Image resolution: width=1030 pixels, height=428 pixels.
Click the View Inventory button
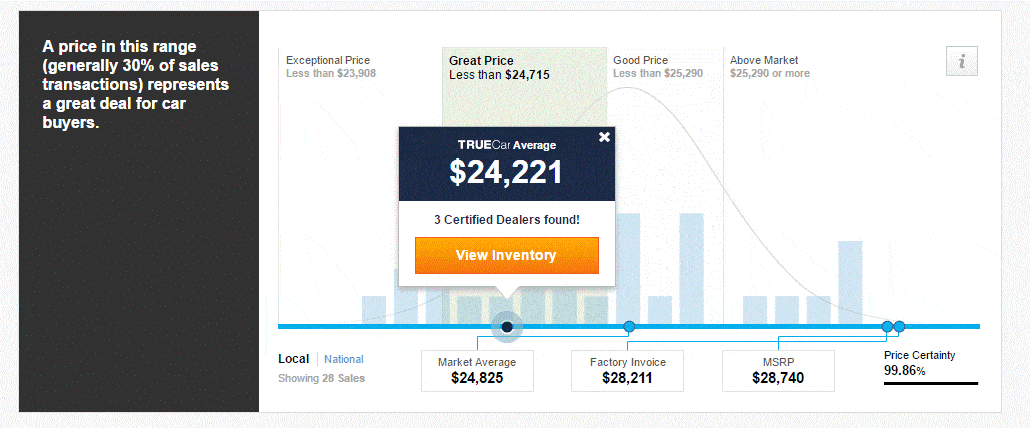(506, 255)
